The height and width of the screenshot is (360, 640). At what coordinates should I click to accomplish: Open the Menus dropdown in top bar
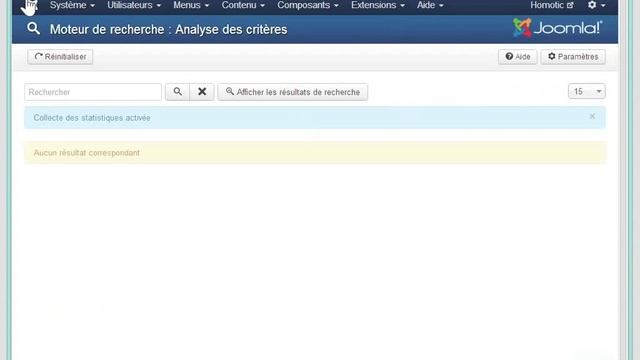[191, 5]
